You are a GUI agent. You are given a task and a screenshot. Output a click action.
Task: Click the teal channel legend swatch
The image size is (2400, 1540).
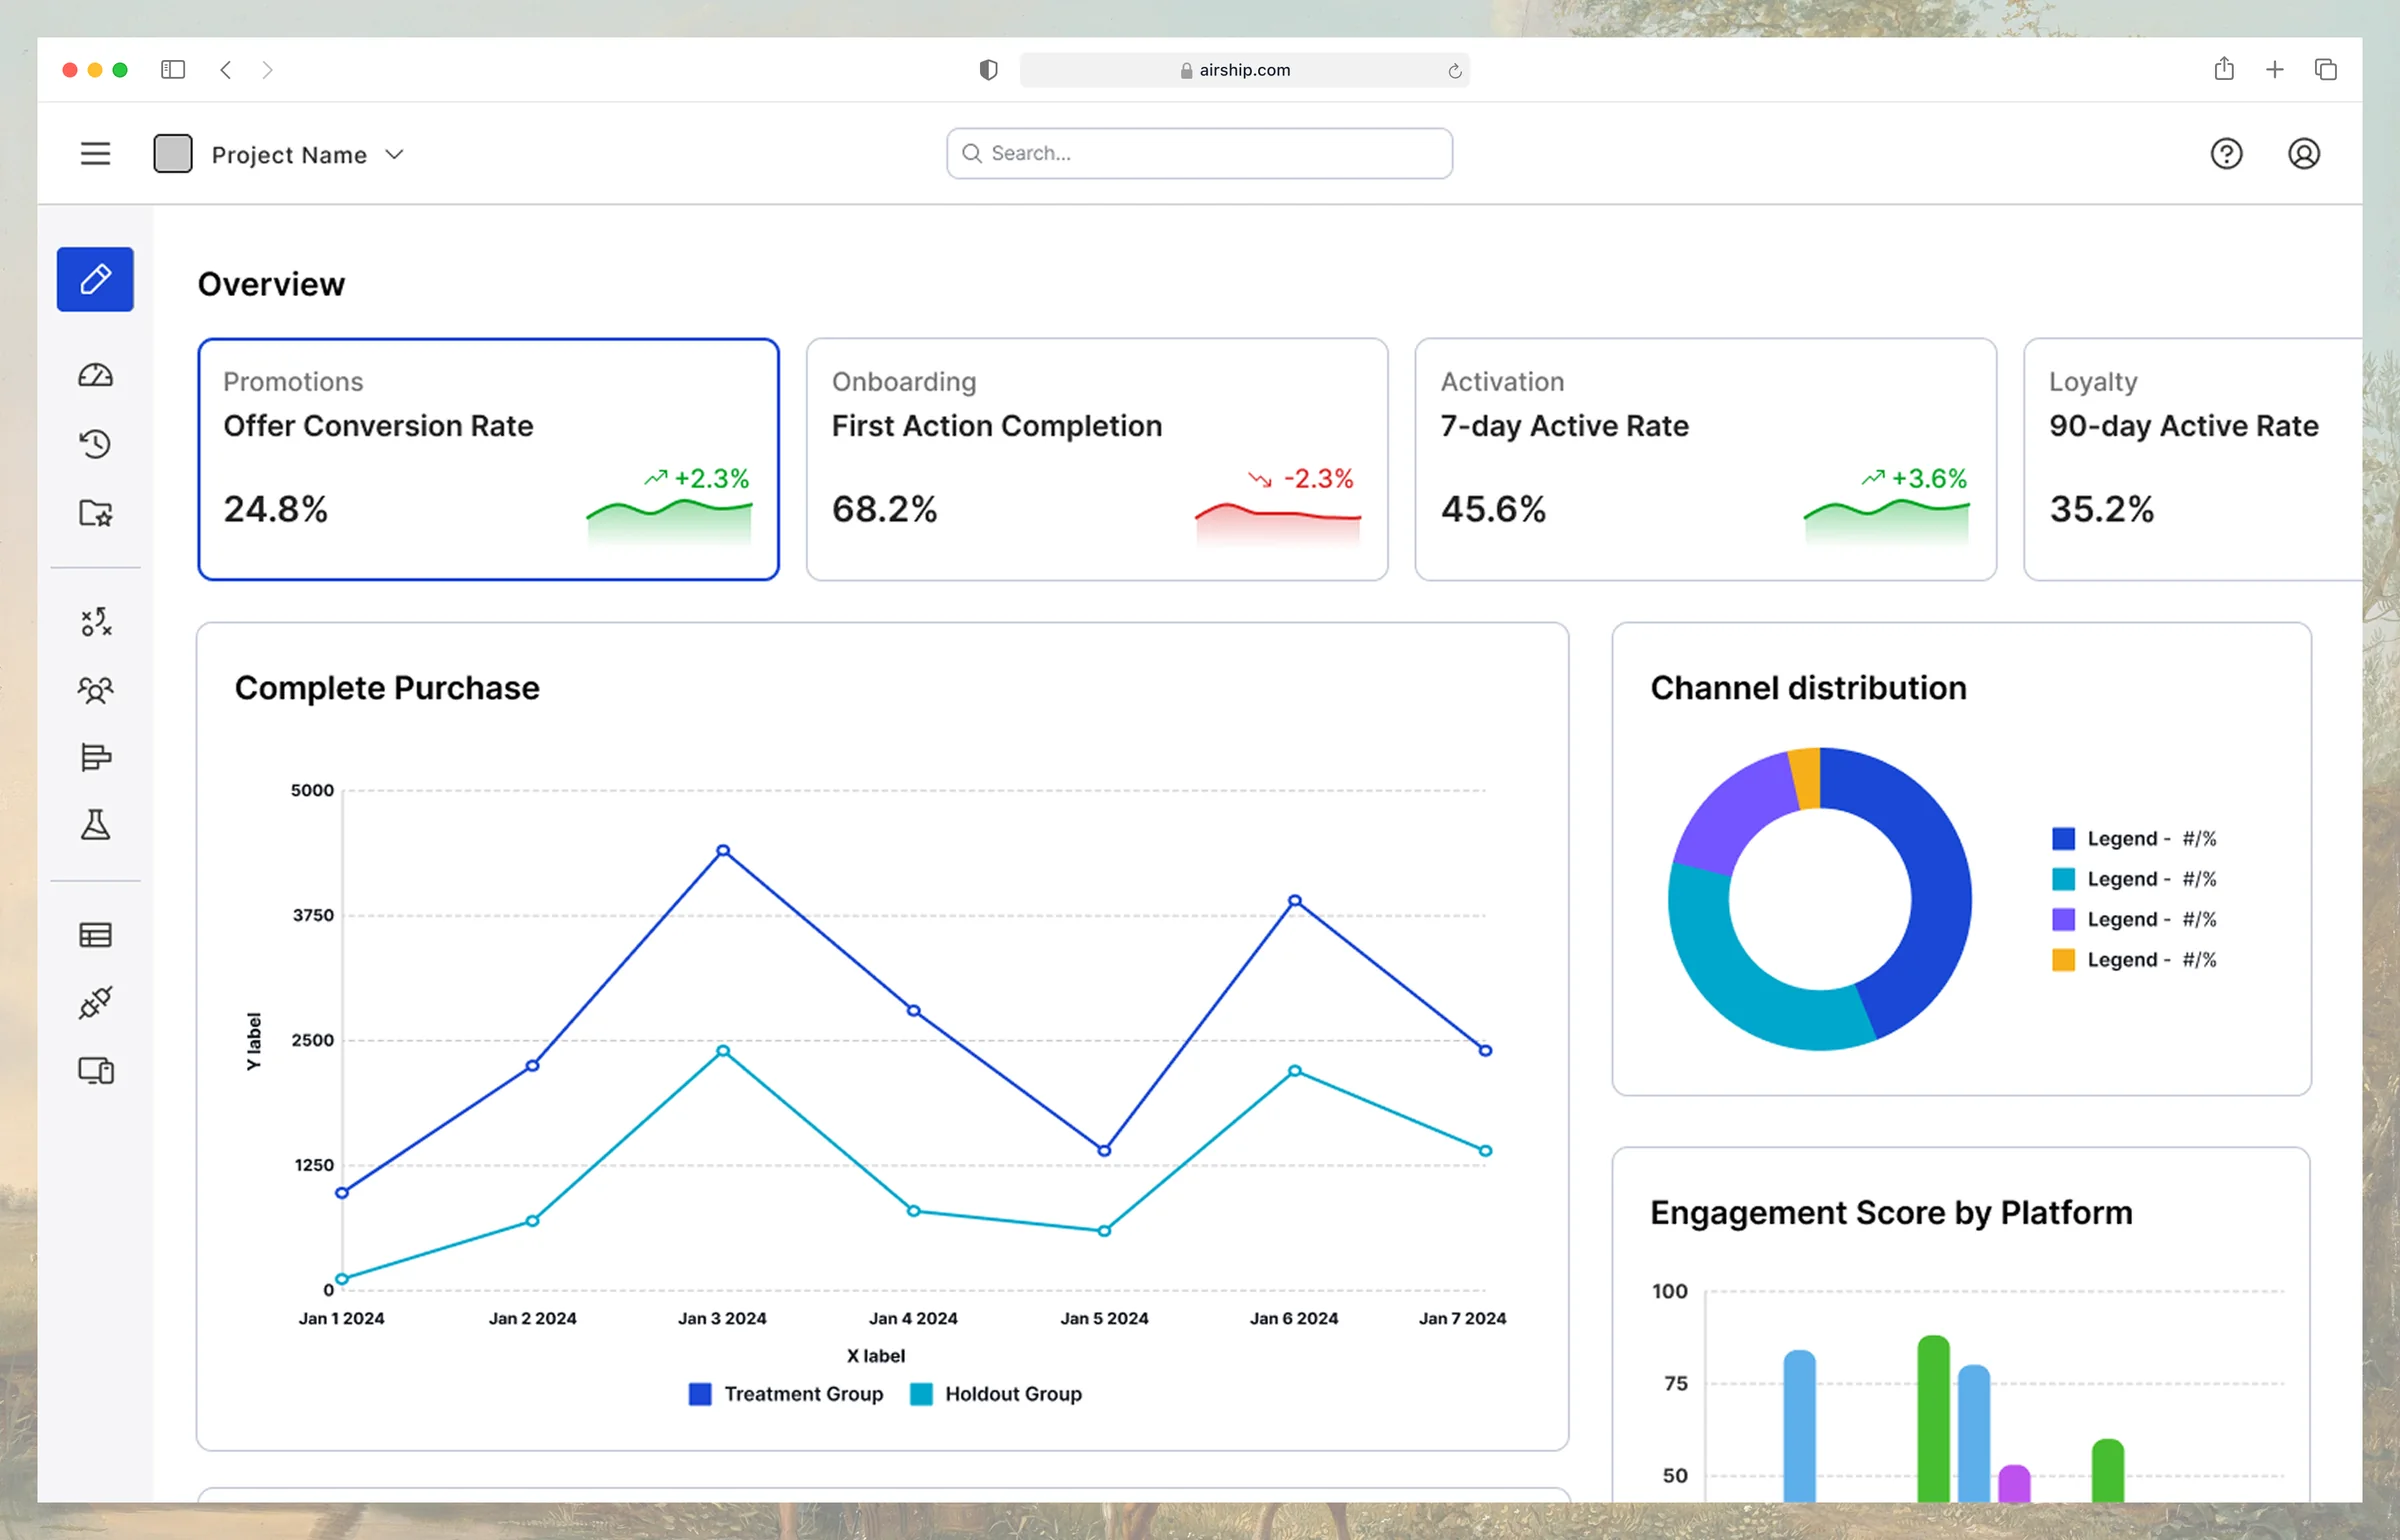point(2063,879)
